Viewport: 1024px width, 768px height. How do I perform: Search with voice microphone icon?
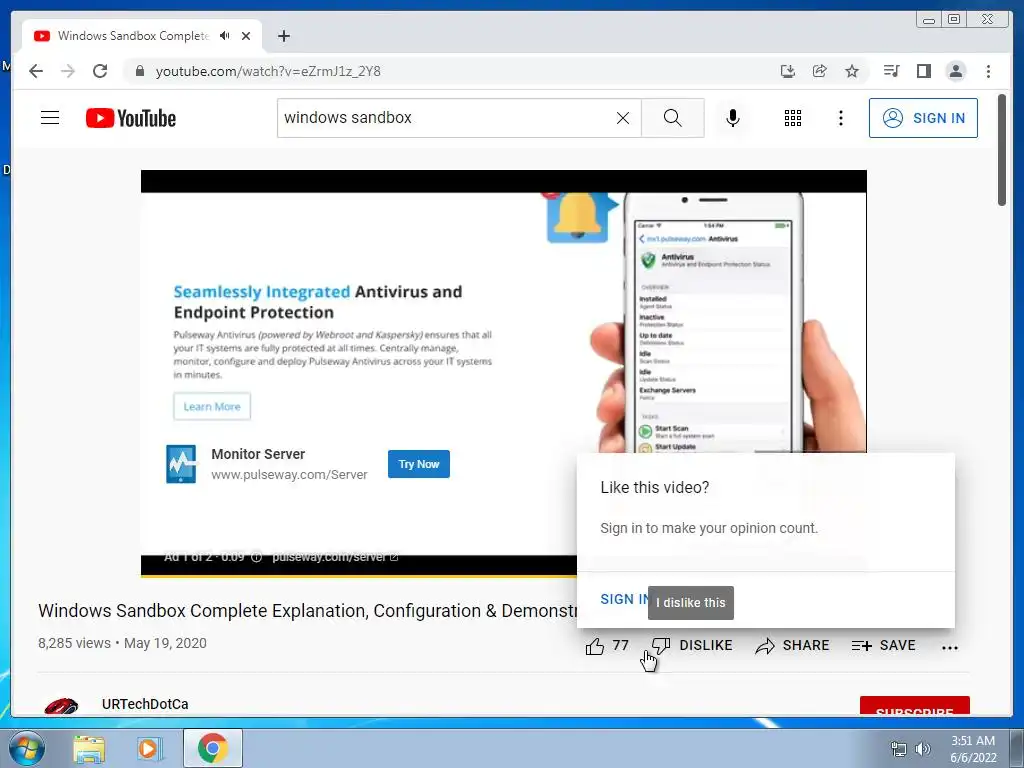[733, 118]
